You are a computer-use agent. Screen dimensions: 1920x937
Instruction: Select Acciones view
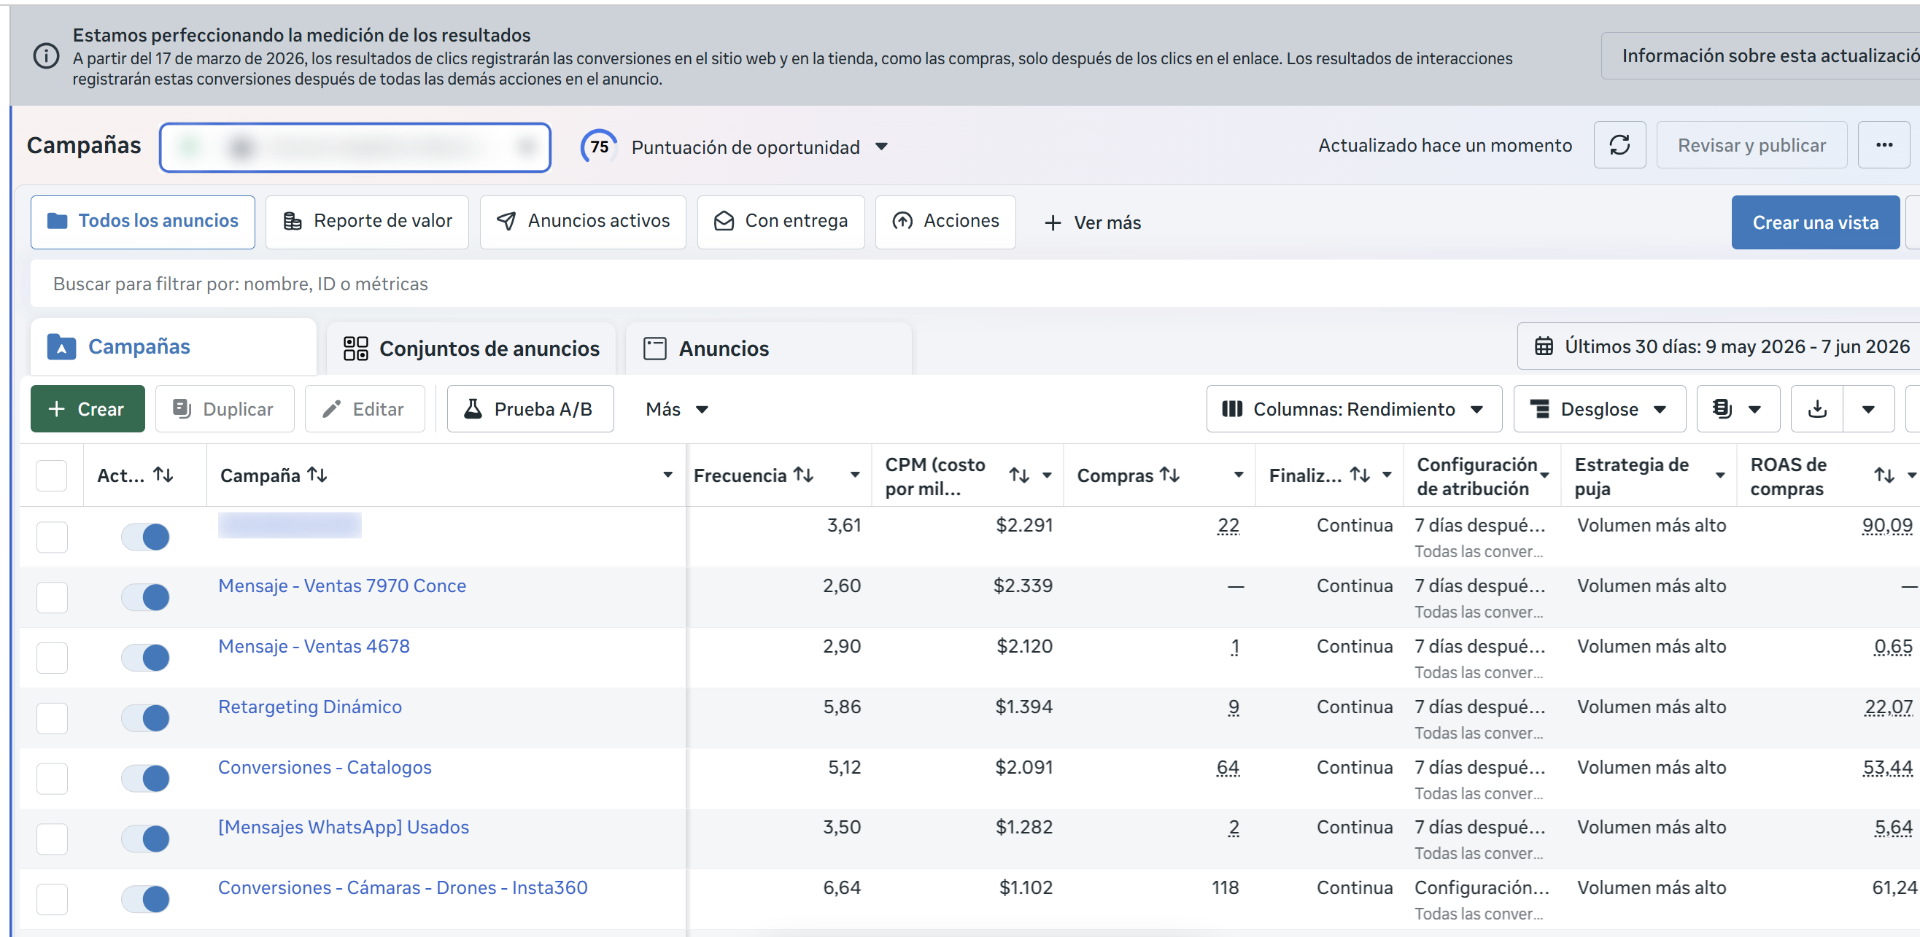[x=945, y=221]
